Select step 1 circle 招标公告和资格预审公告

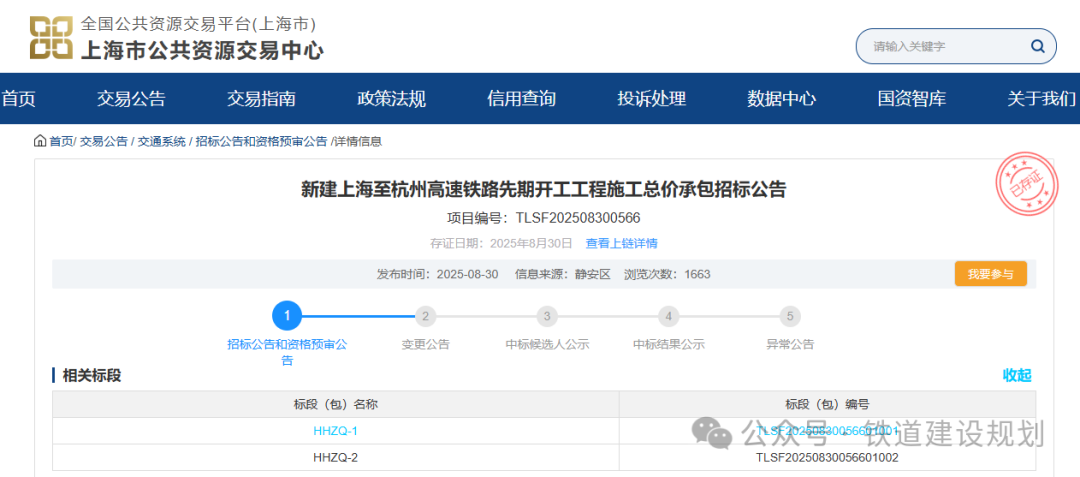(287, 316)
